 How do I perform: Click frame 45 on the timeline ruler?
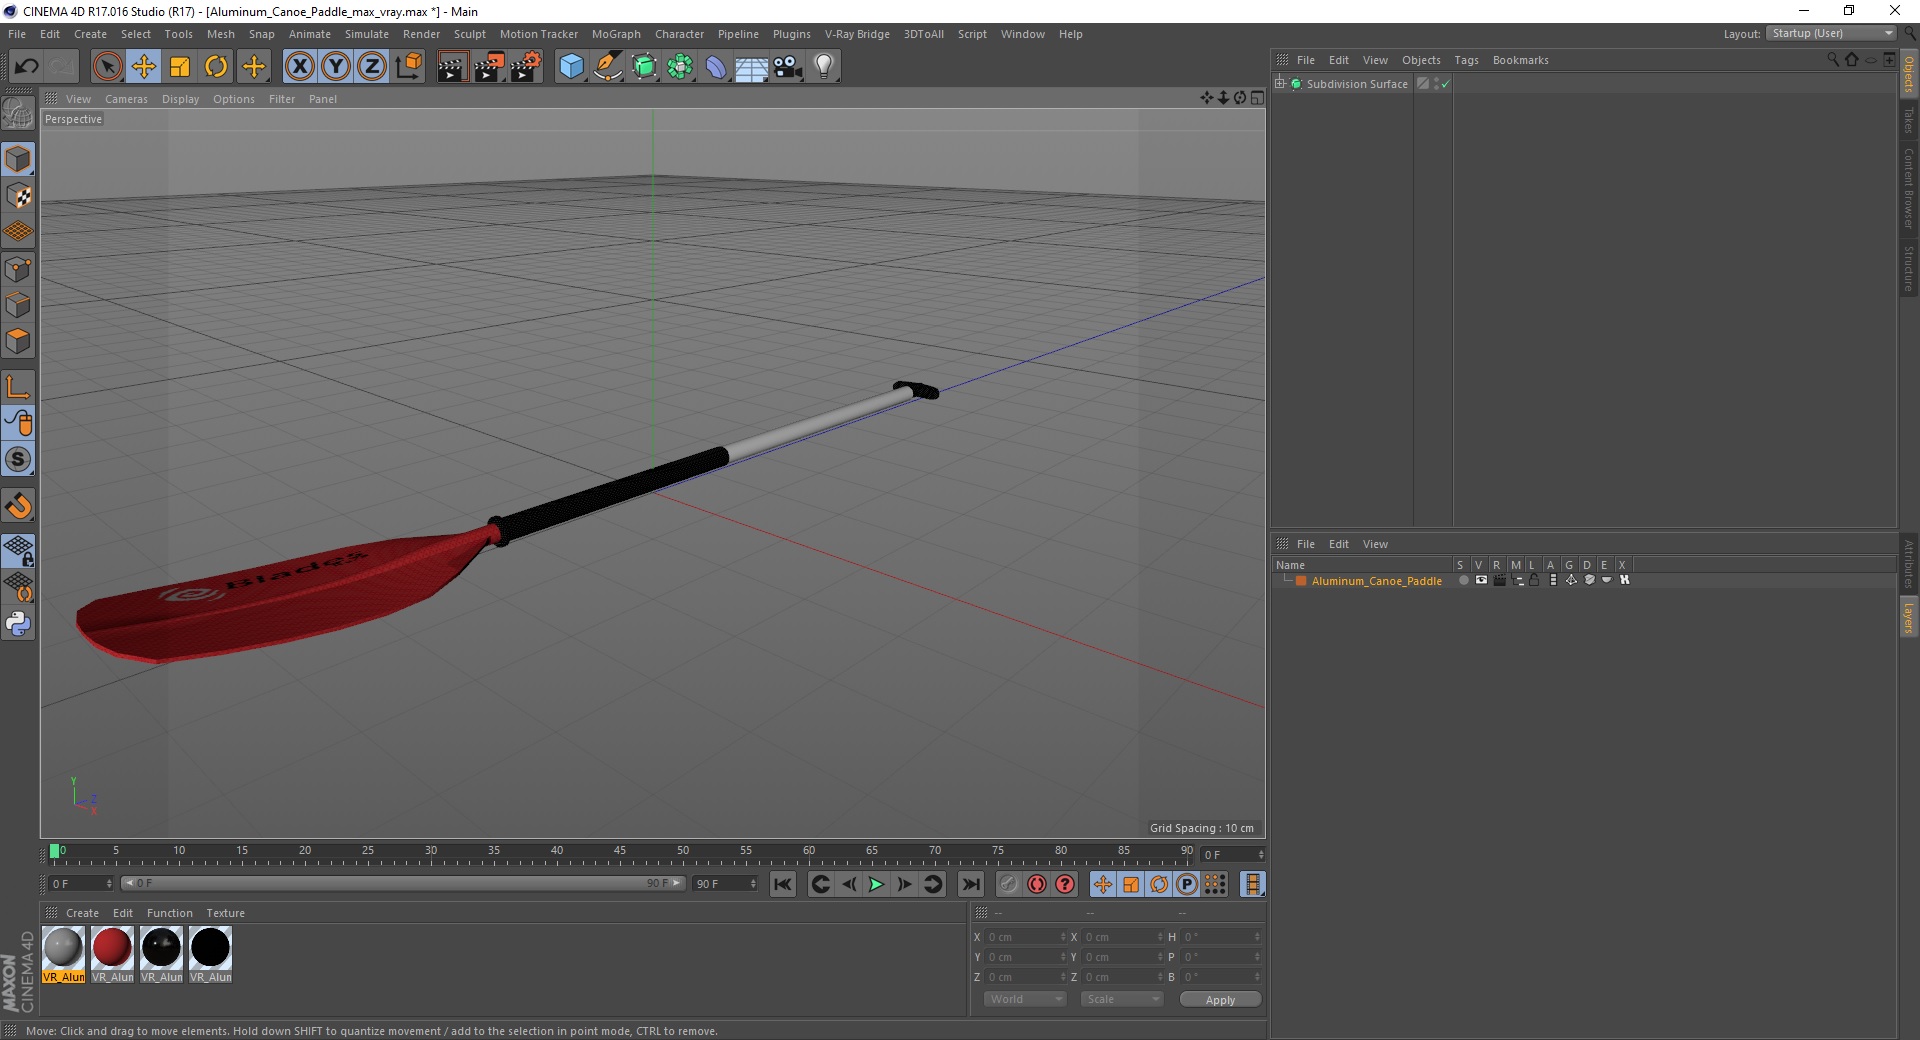(x=620, y=851)
